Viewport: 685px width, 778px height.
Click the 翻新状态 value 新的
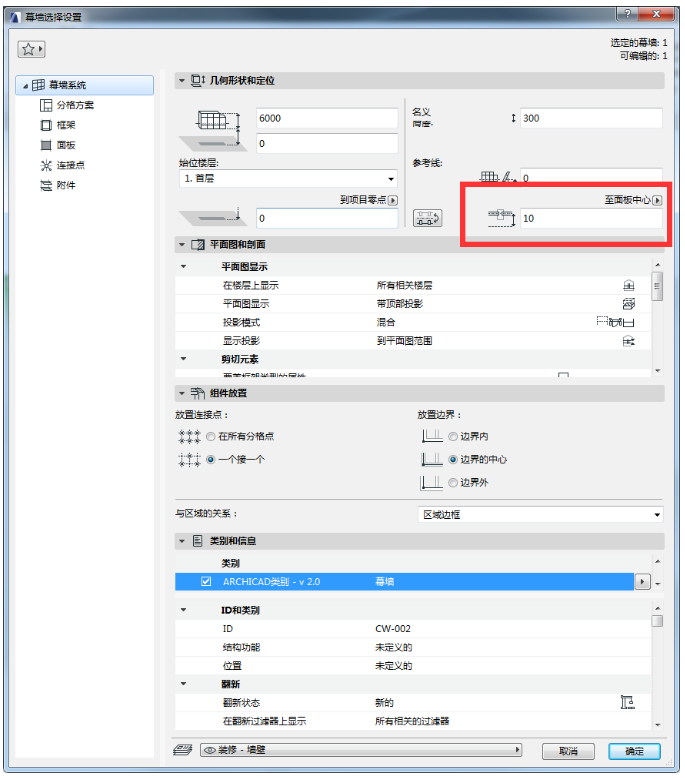click(x=384, y=703)
